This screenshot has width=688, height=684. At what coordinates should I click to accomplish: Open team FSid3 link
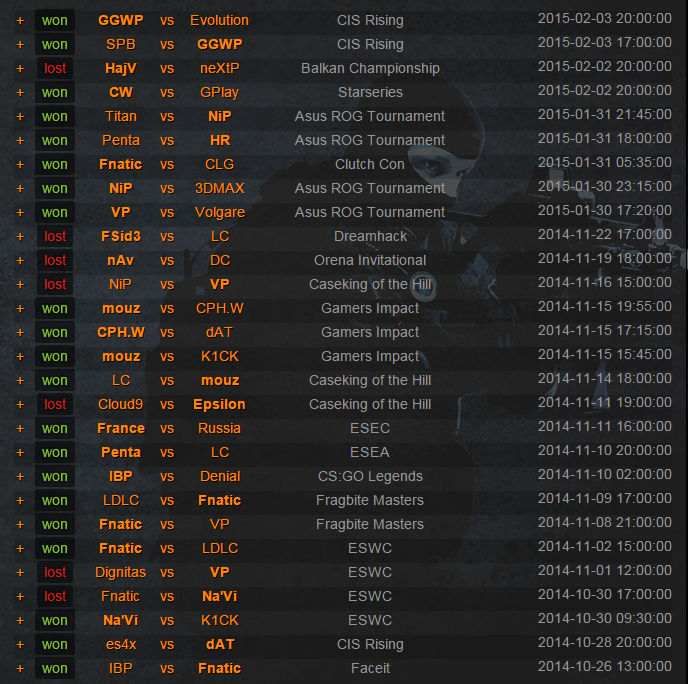(x=121, y=236)
